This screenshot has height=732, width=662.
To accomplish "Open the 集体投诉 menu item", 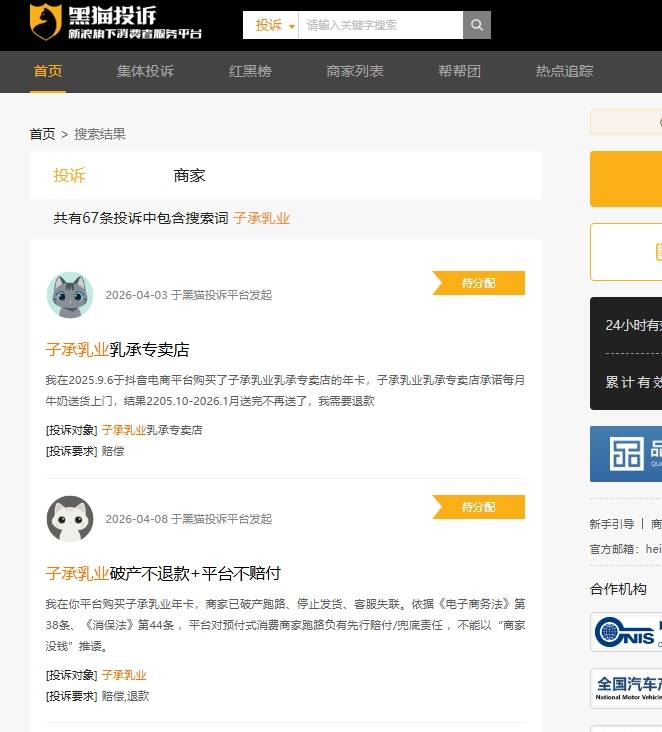I will 145,71.
